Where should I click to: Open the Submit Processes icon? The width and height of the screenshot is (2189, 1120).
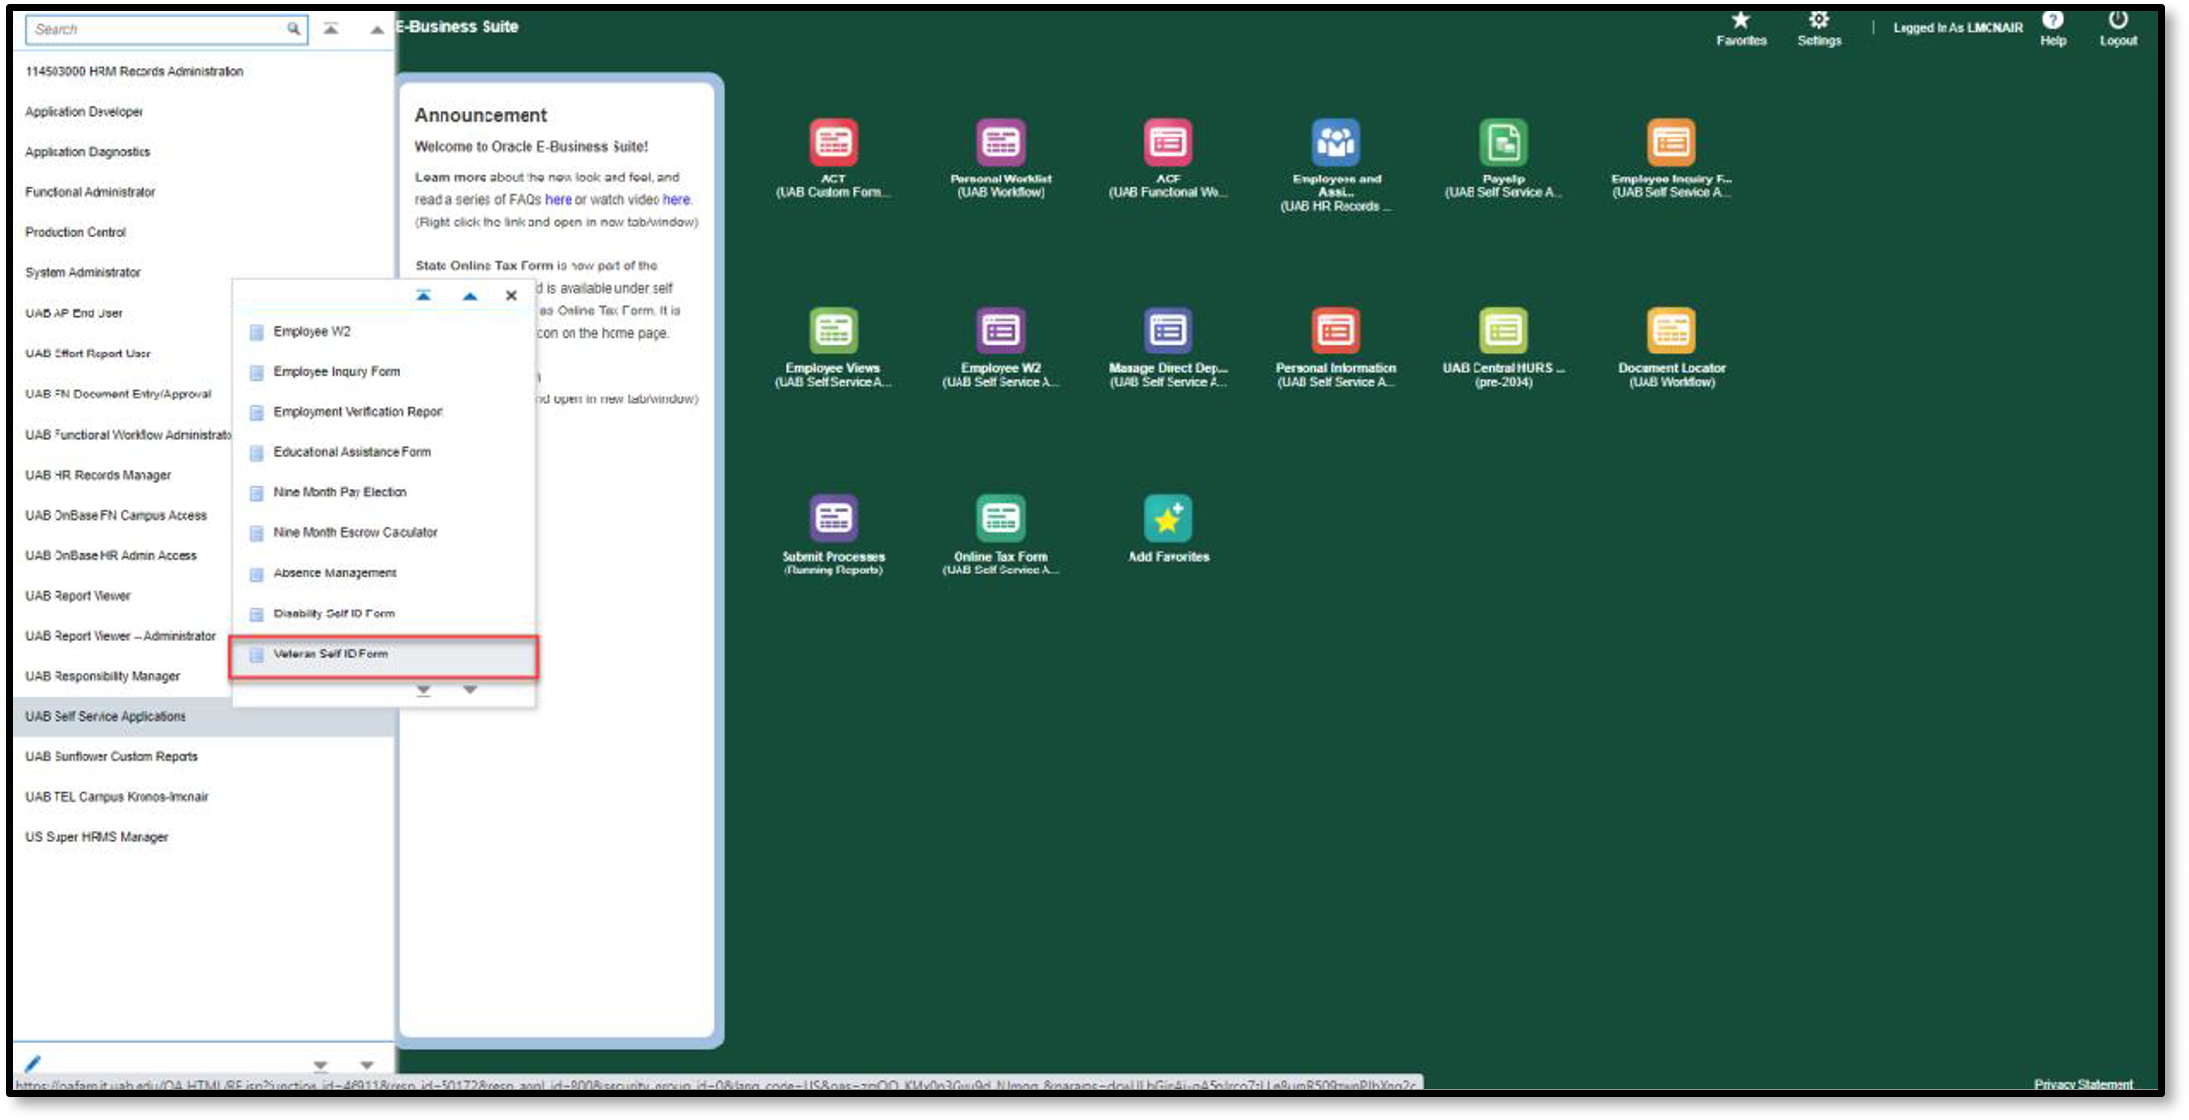[832, 519]
